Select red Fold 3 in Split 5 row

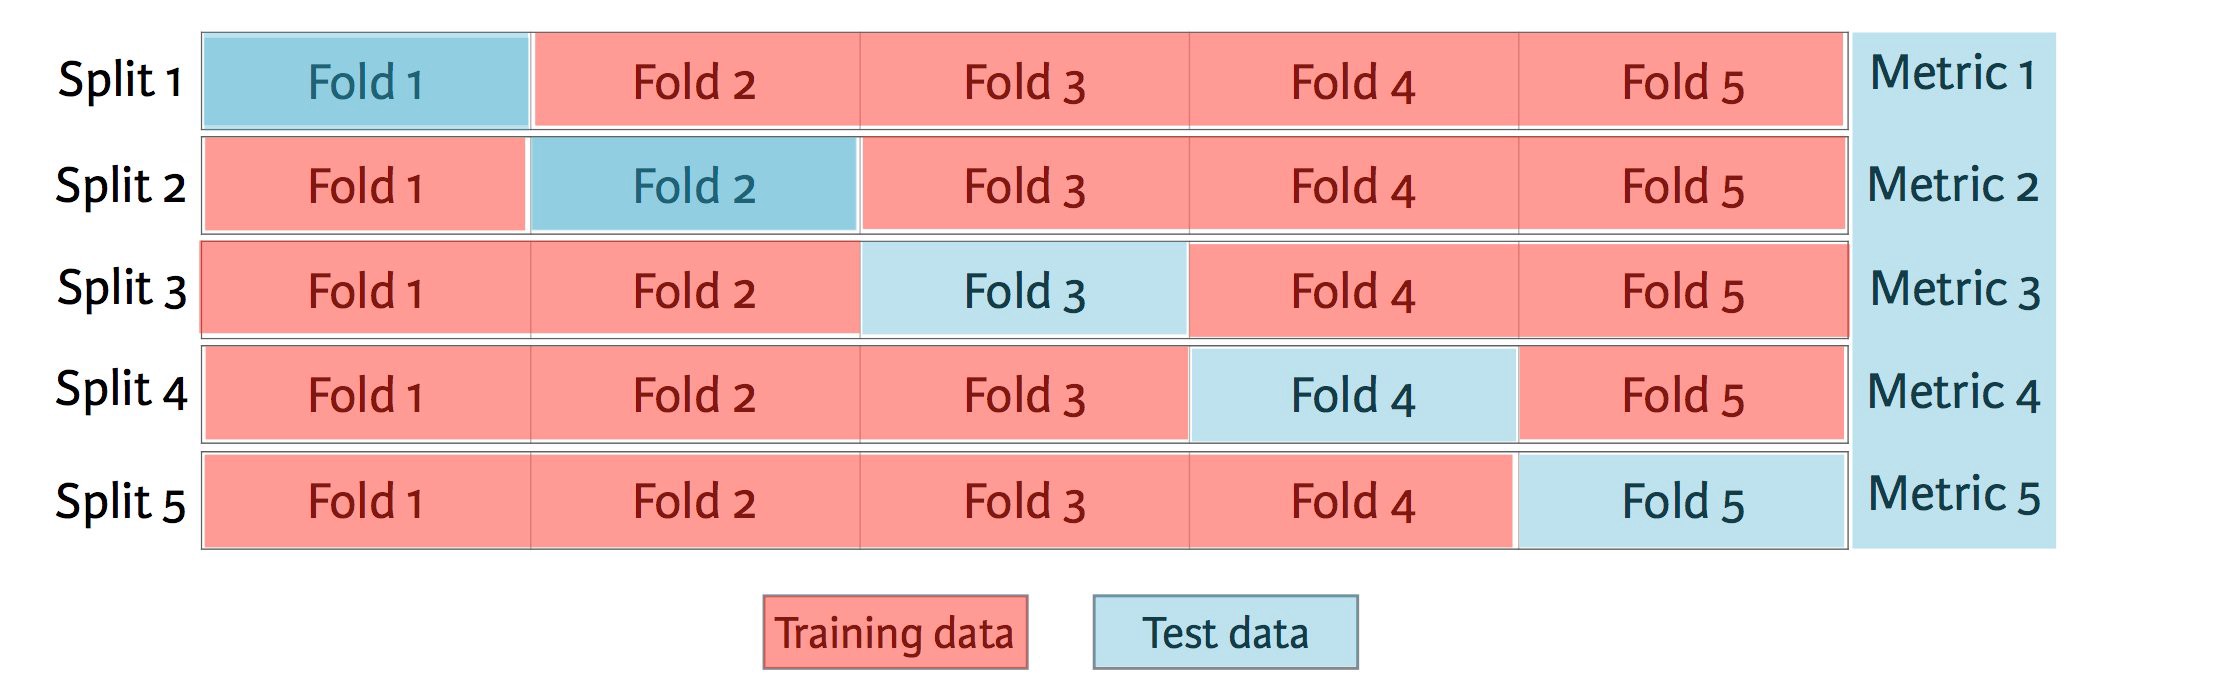coord(1024,500)
